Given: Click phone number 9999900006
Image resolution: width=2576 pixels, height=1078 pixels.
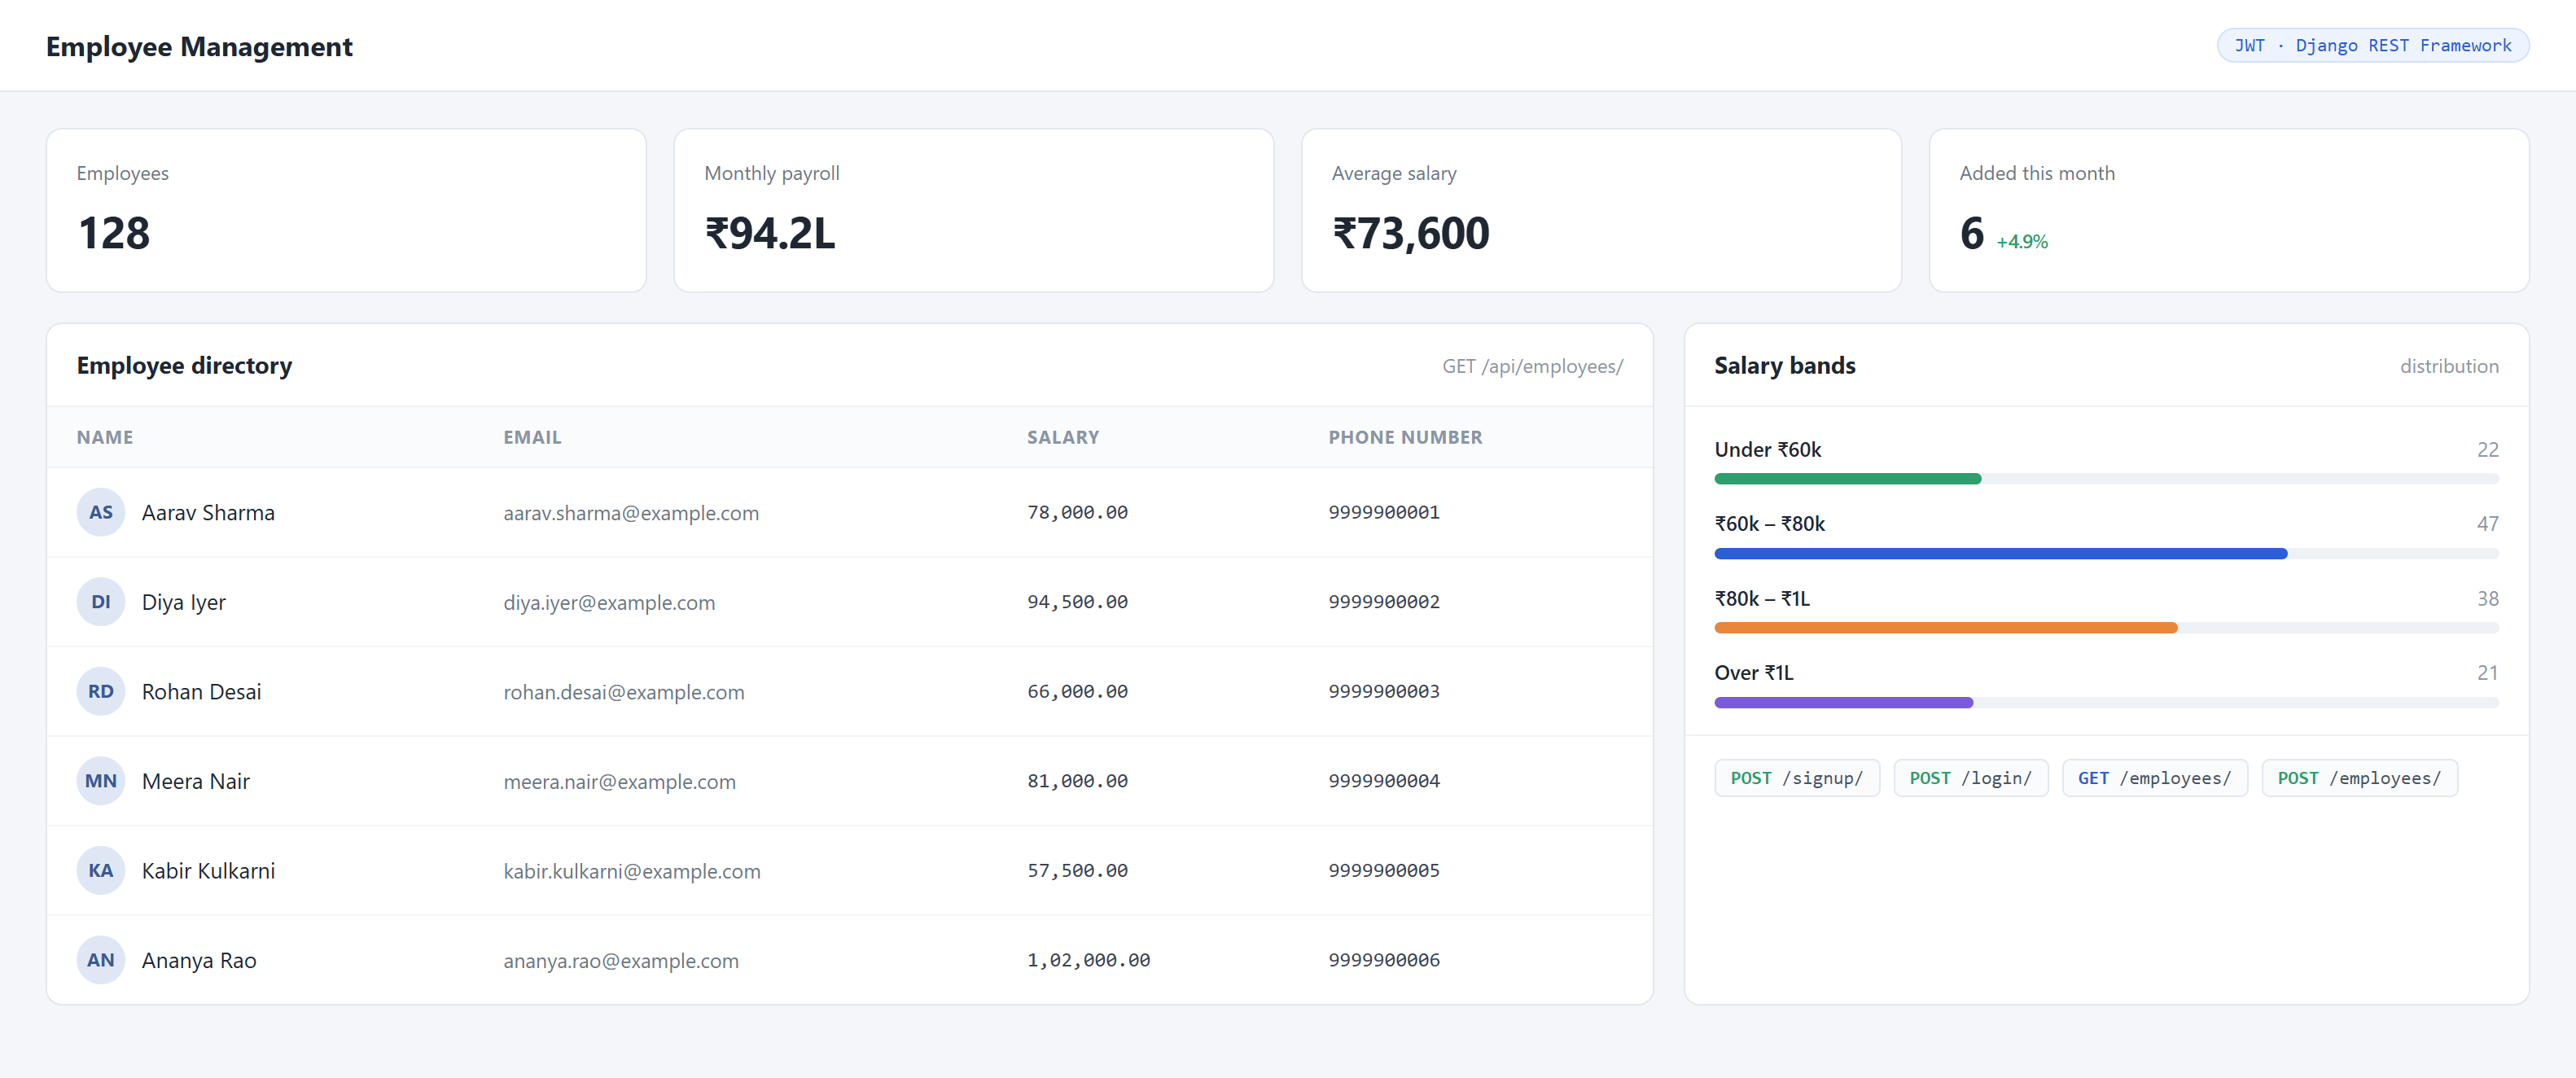Looking at the screenshot, I should click(x=1384, y=960).
